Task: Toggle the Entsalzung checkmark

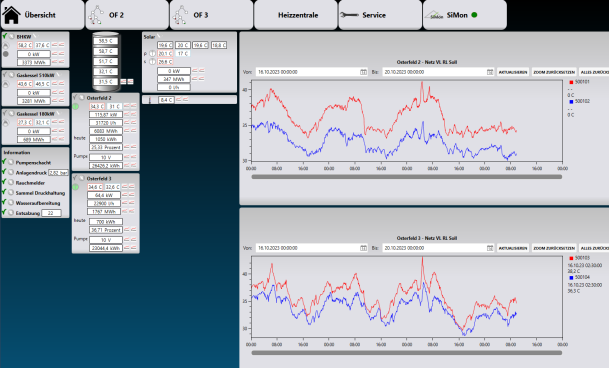Action: (x=4, y=212)
